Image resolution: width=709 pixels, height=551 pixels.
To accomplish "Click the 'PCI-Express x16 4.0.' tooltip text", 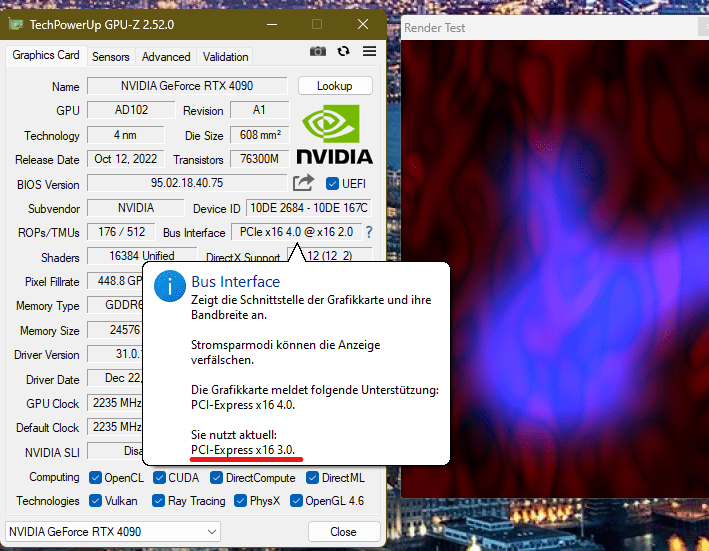I will tap(243, 405).
